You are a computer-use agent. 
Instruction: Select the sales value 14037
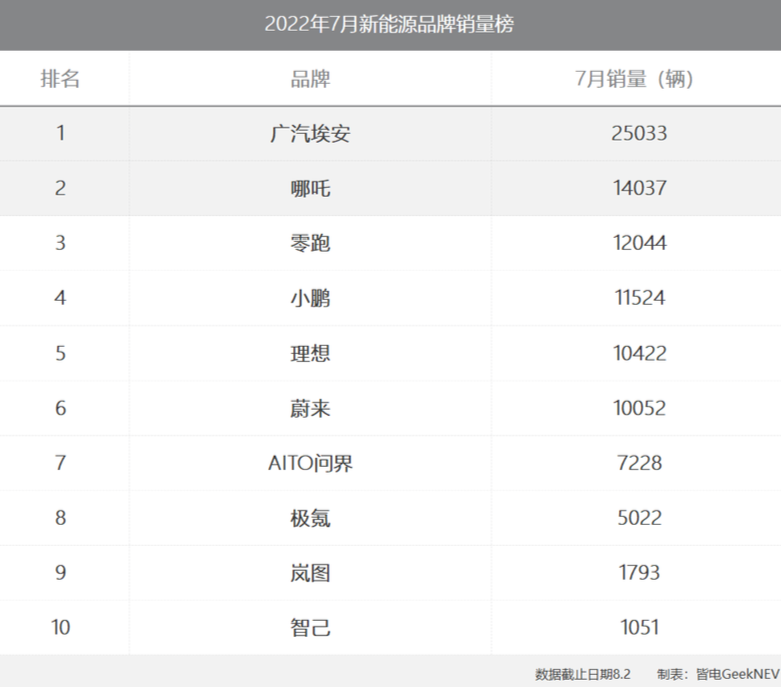click(640, 188)
